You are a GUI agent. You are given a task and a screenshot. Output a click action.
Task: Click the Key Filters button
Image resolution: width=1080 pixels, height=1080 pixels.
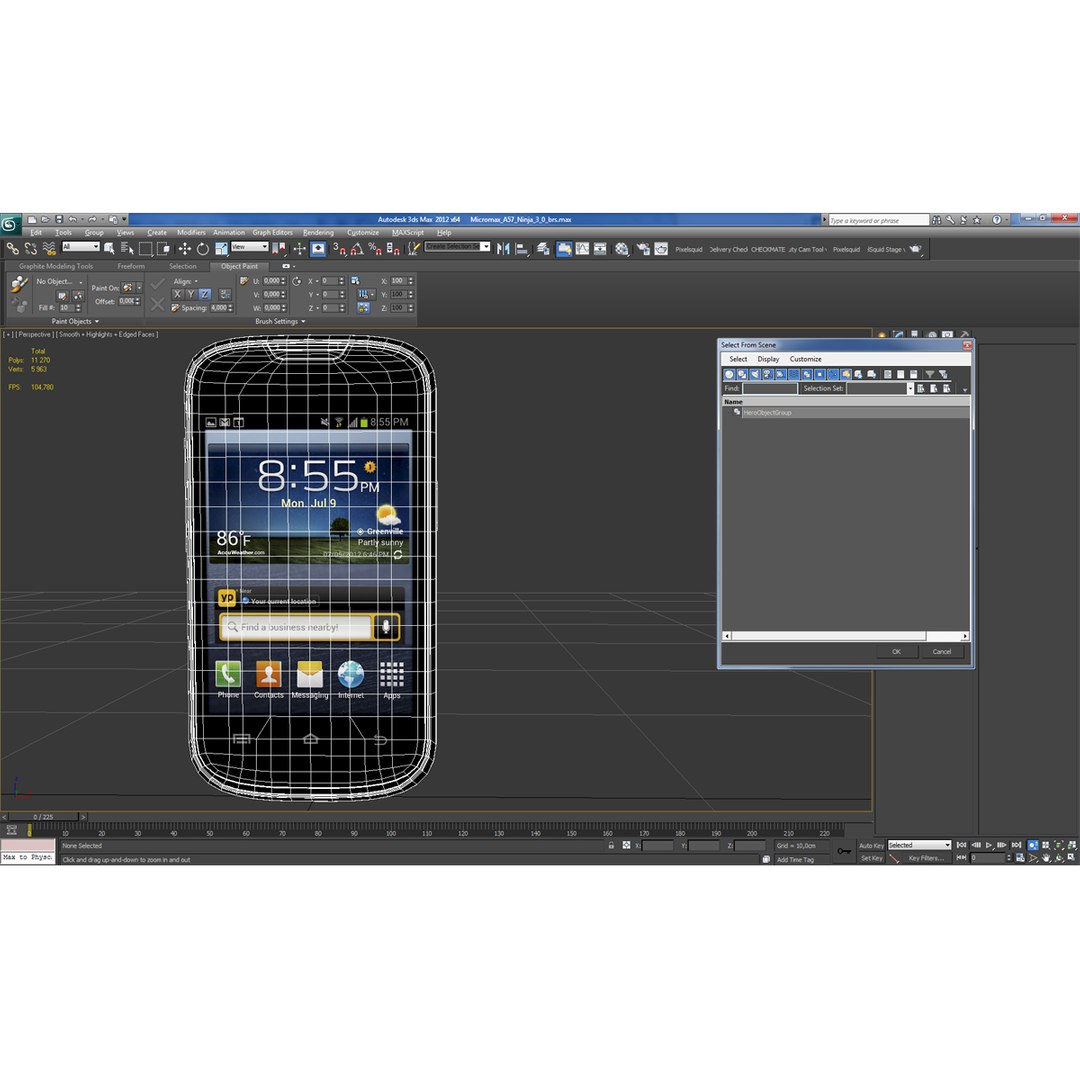pos(925,858)
